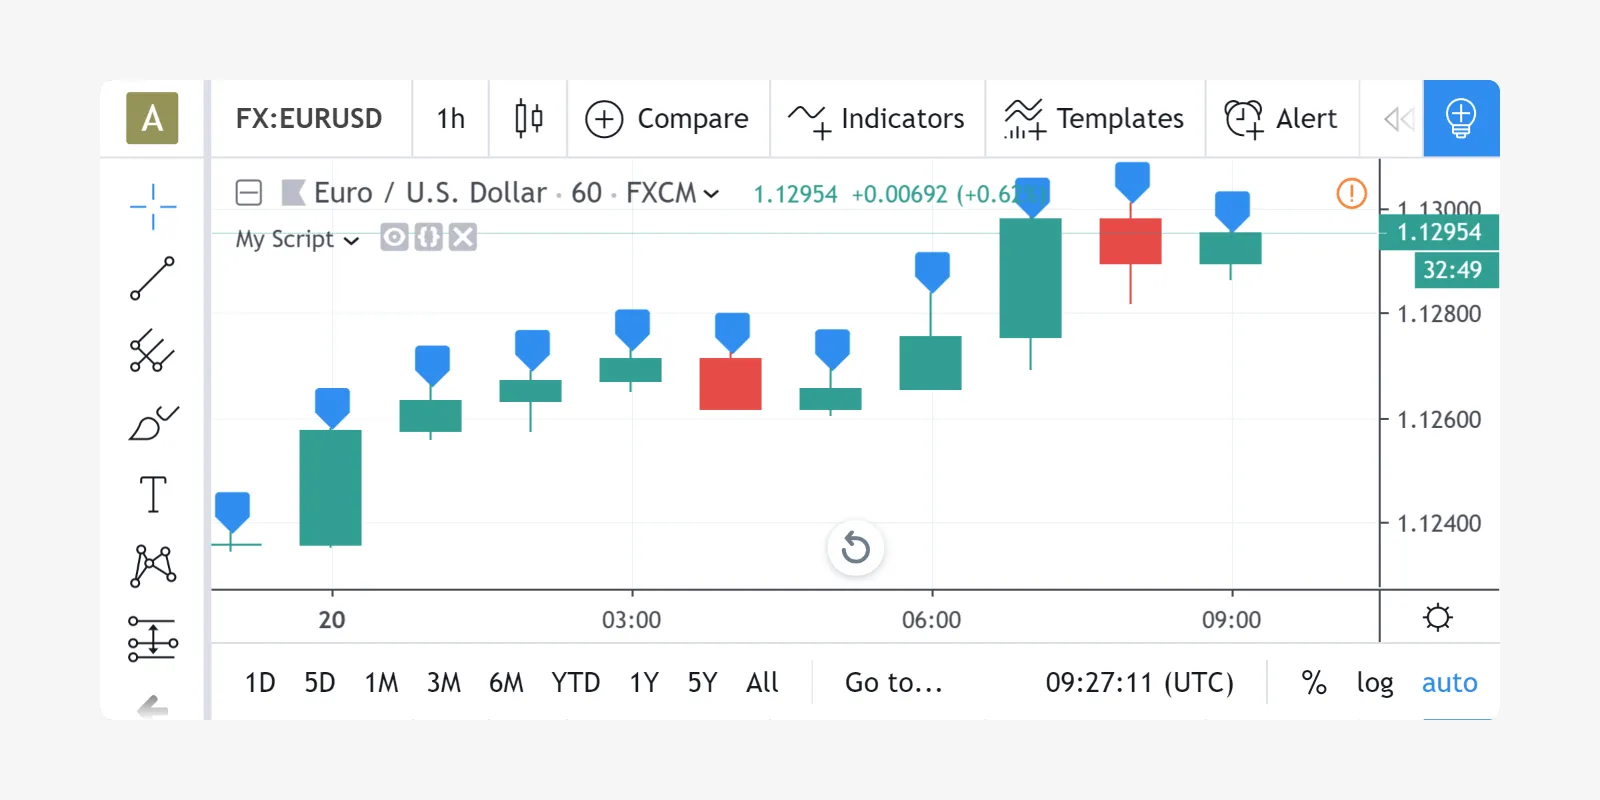Click the candlestick chart style icon

pyautogui.click(x=528, y=118)
